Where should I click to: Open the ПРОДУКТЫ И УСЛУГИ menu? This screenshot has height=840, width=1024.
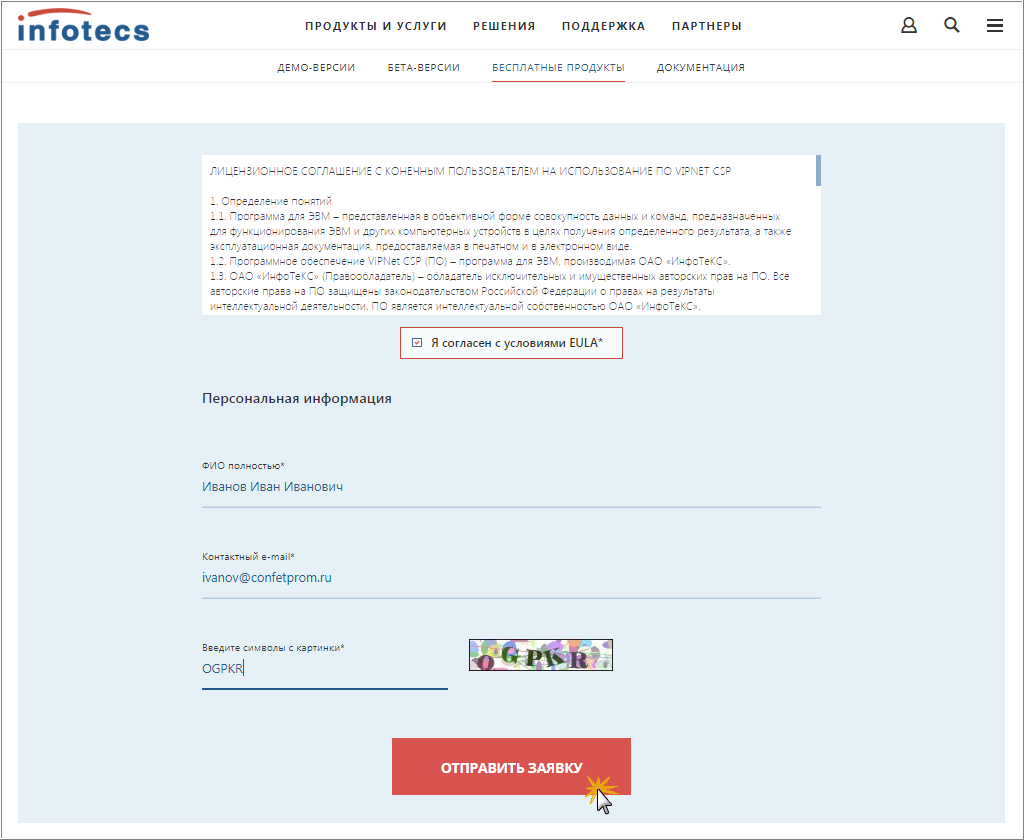[x=376, y=26]
